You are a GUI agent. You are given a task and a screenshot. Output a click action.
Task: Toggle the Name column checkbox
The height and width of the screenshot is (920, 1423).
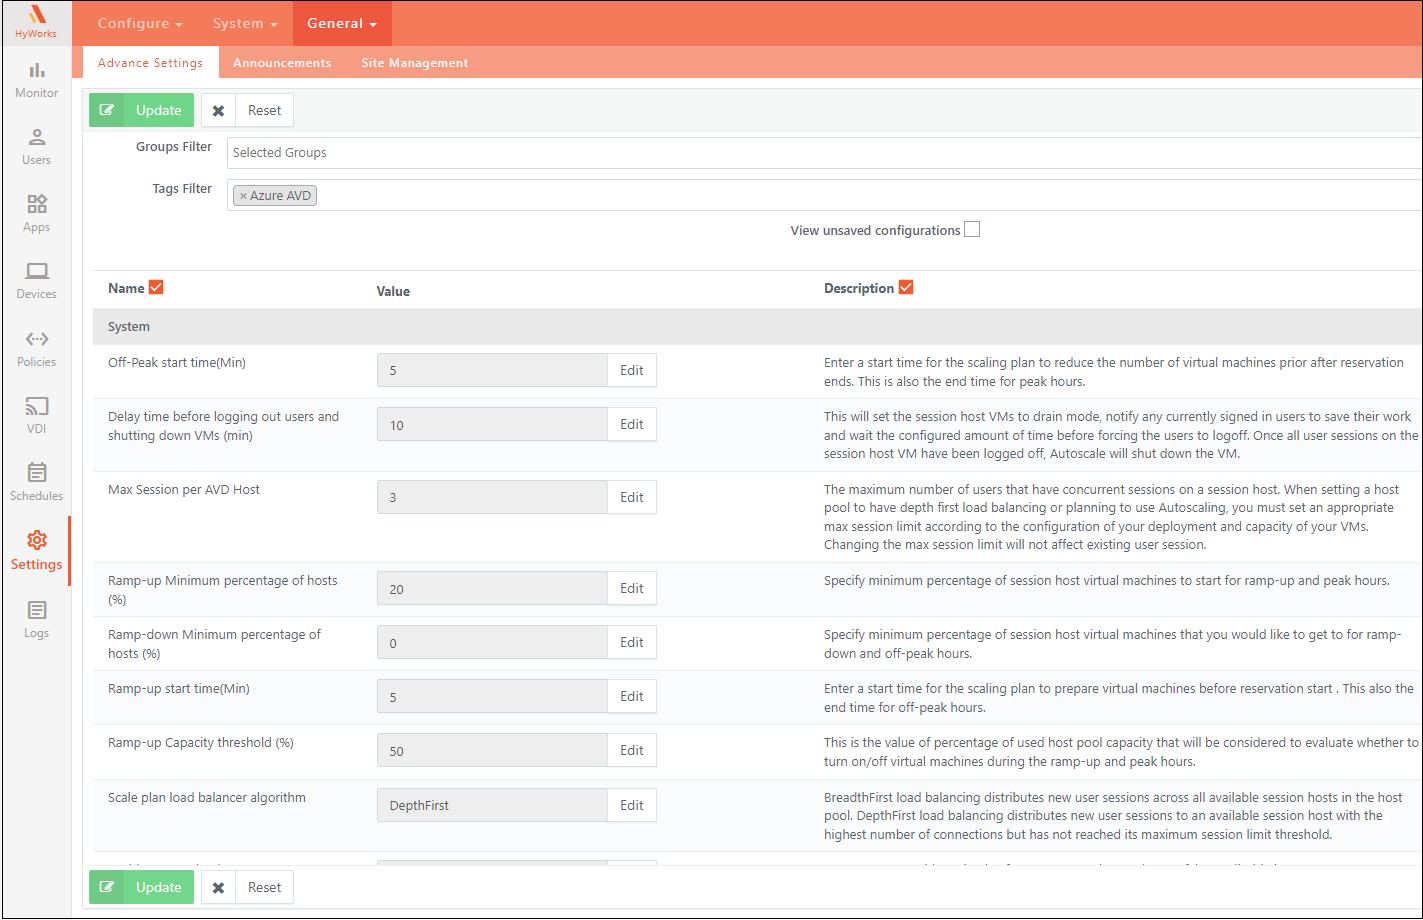[156, 288]
